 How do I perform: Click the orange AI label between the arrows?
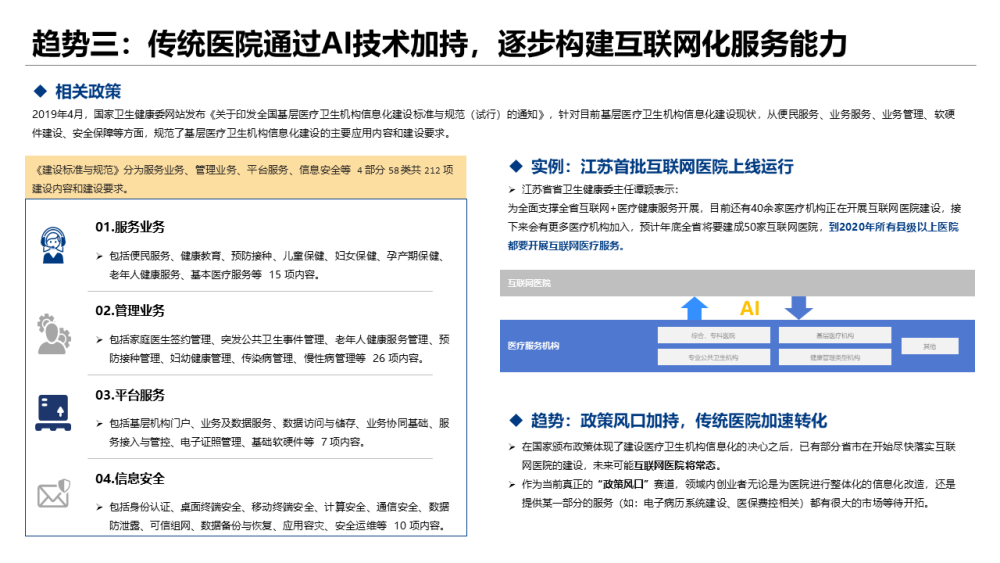click(x=749, y=309)
